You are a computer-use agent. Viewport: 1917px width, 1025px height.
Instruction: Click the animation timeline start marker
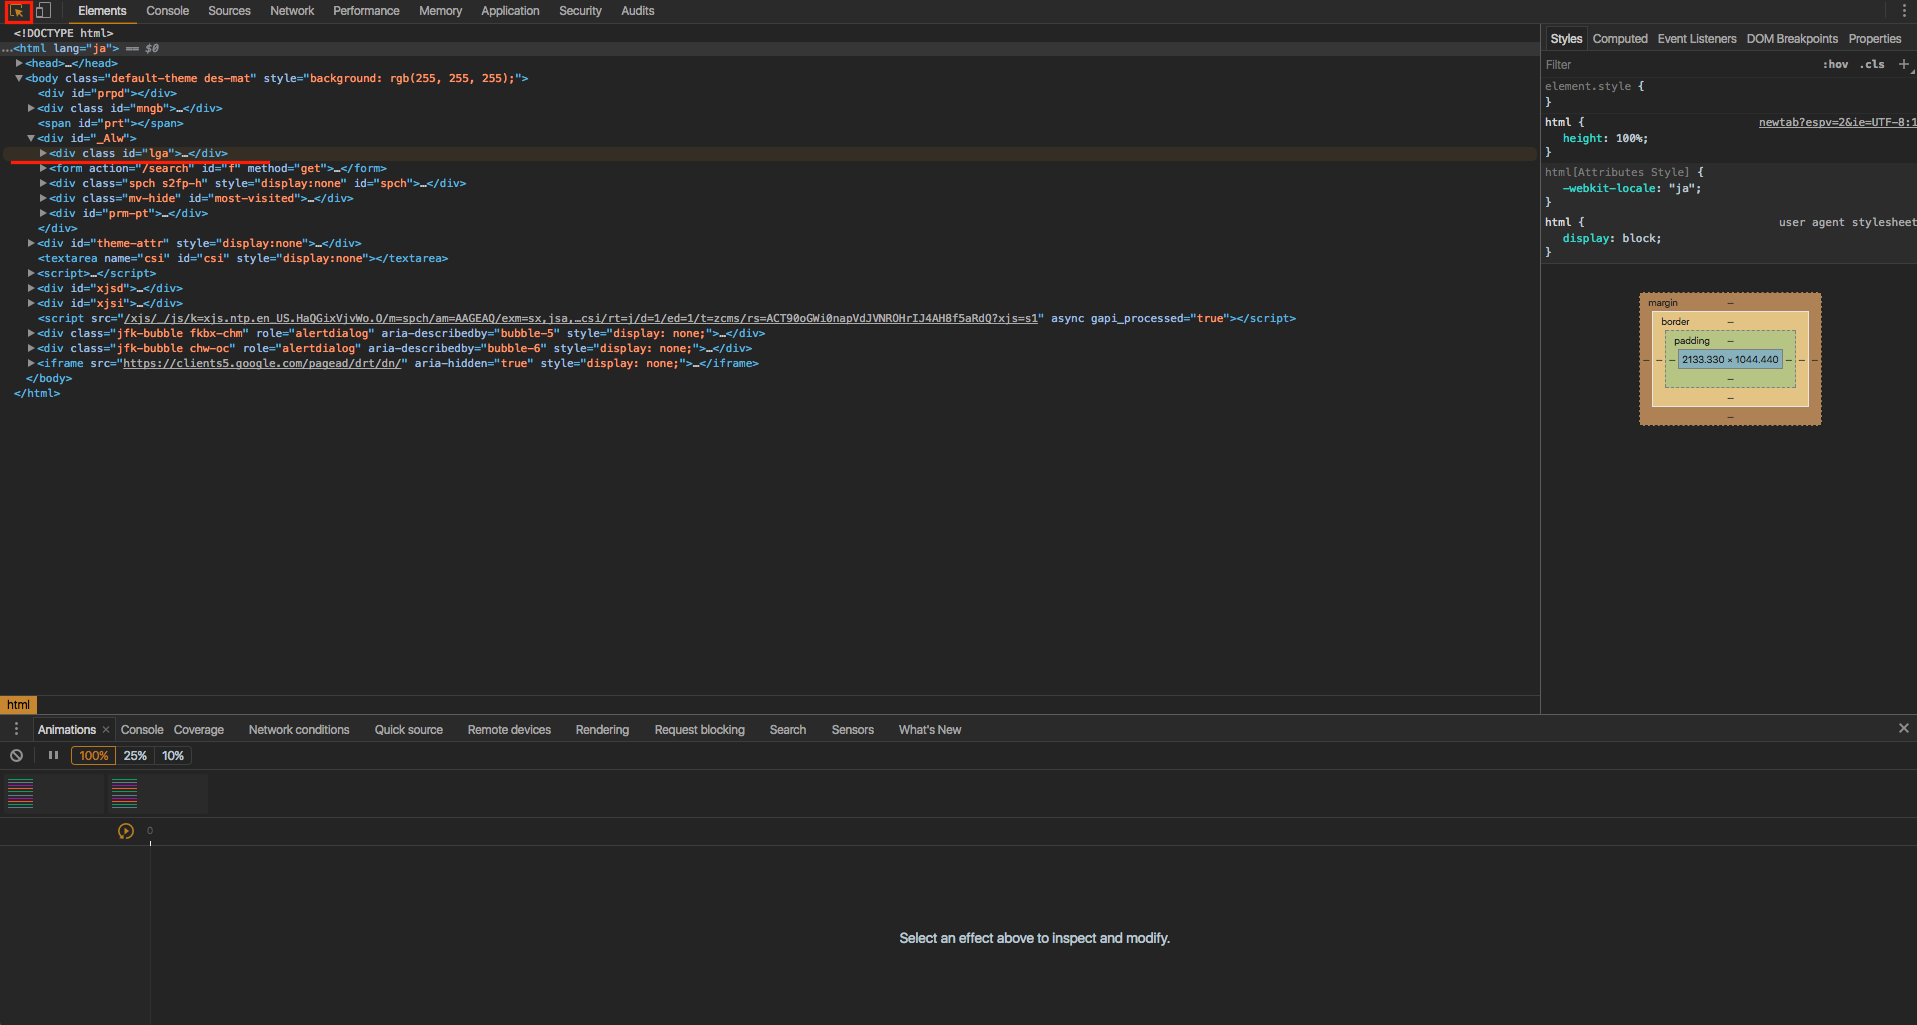[x=150, y=842]
